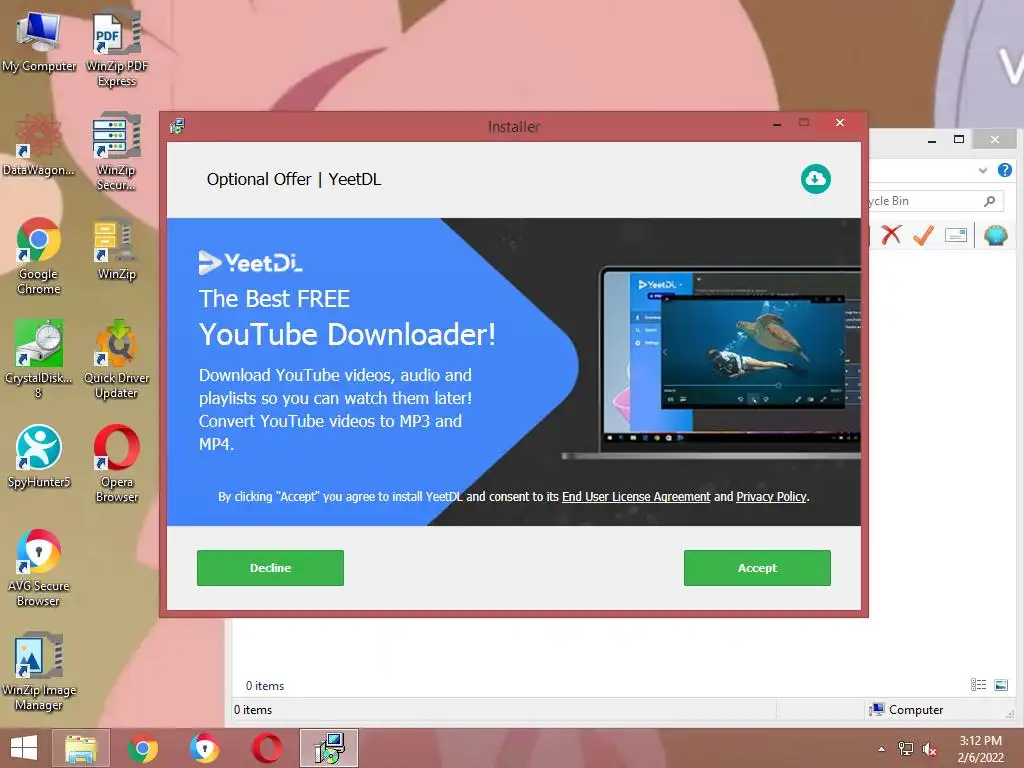Expand the ribbon chevron in Recycle Bin window
Image resolution: width=1024 pixels, height=768 pixels.
coord(982,170)
